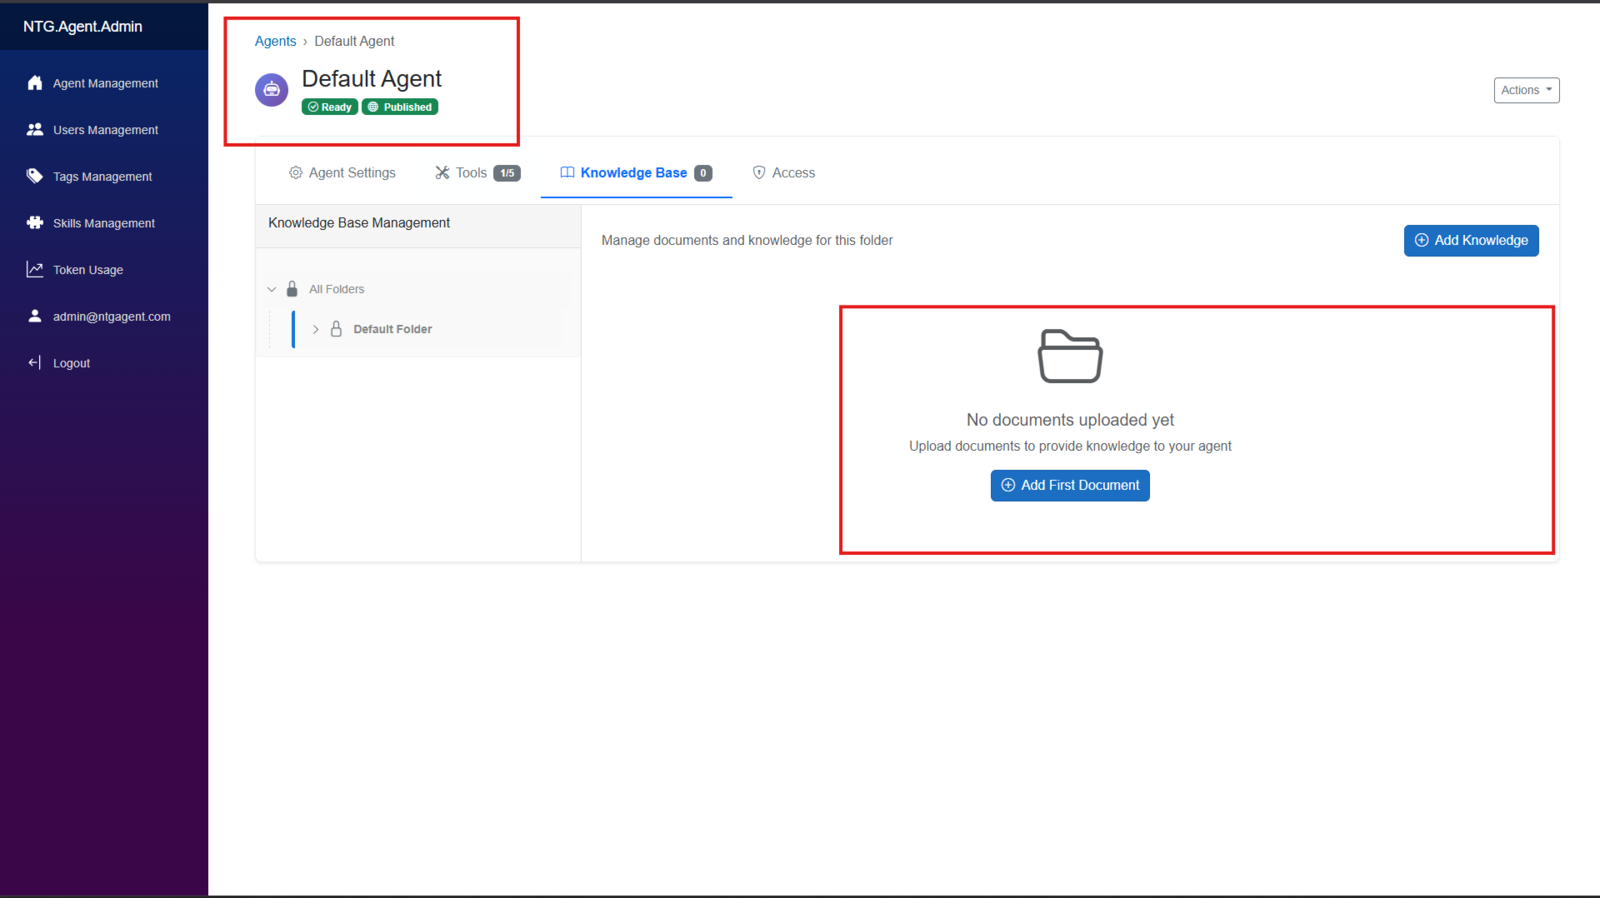
Task: Select the Tags Management tag icon
Action: (x=35, y=176)
